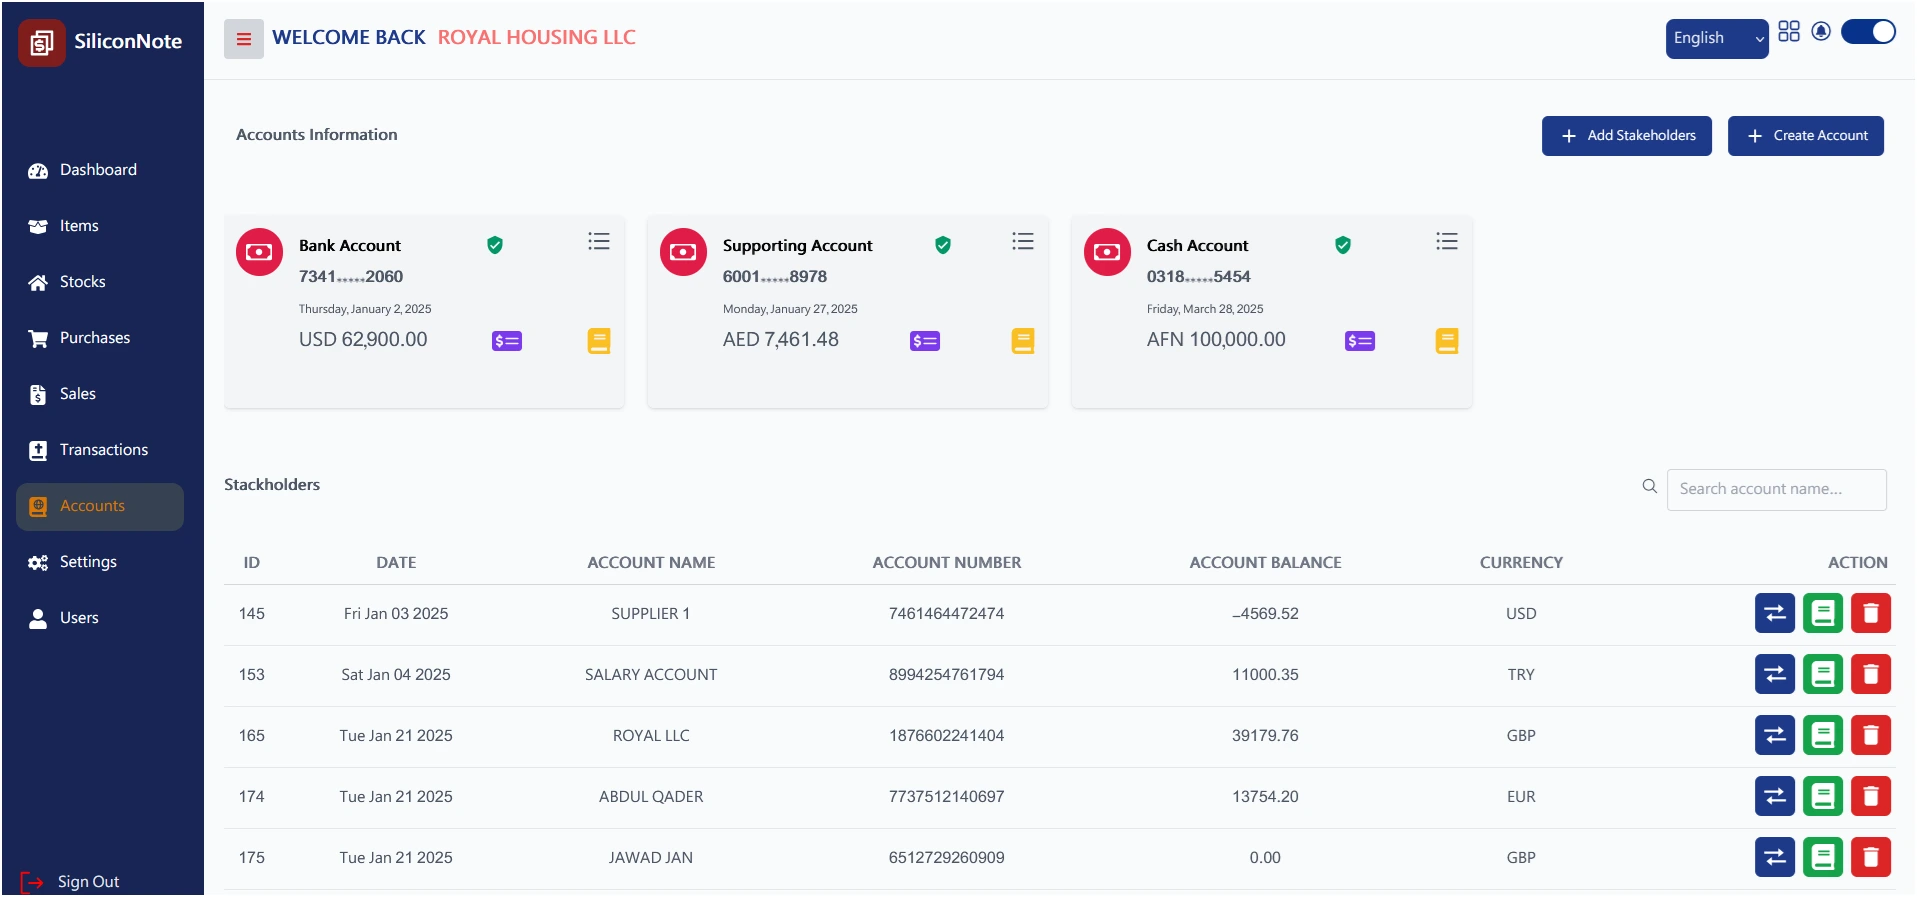Open list menu on Supporting Account card
This screenshot has height=897, width=1917.
tap(1022, 241)
